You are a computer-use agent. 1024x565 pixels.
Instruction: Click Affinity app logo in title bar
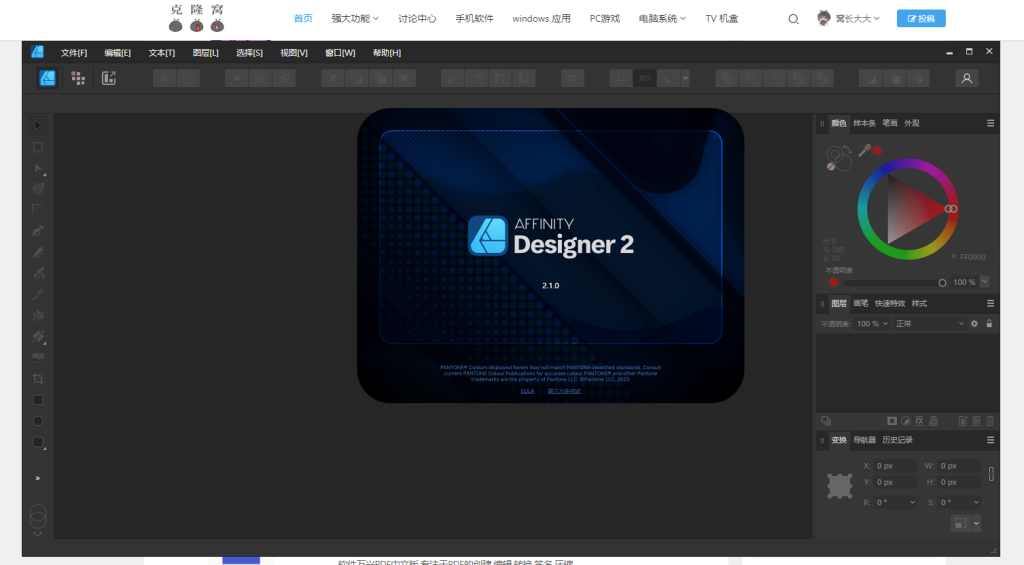click(x=37, y=52)
